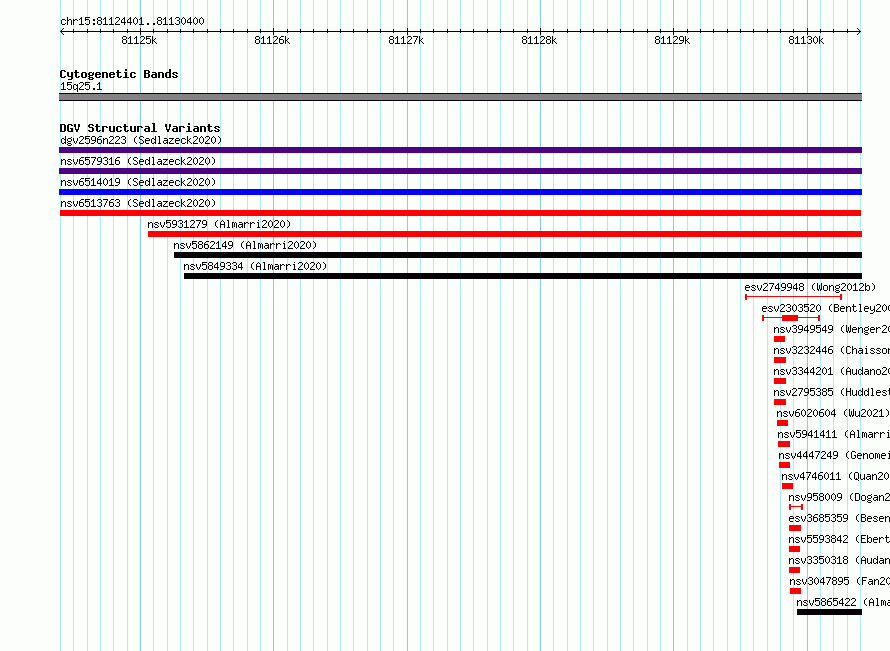Screen dimensions: 890x651
Task: Click the red block under nsv2795385
Action: (x=780, y=402)
